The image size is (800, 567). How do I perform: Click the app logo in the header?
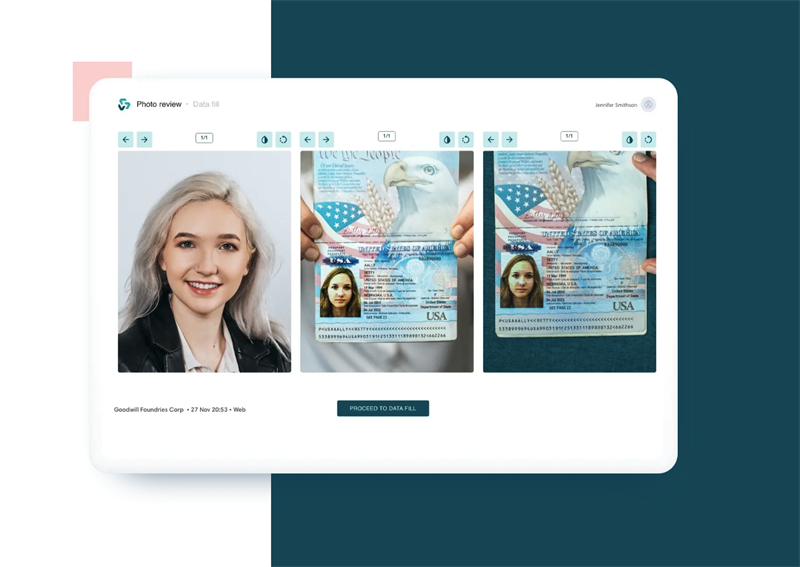(x=124, y=104)
